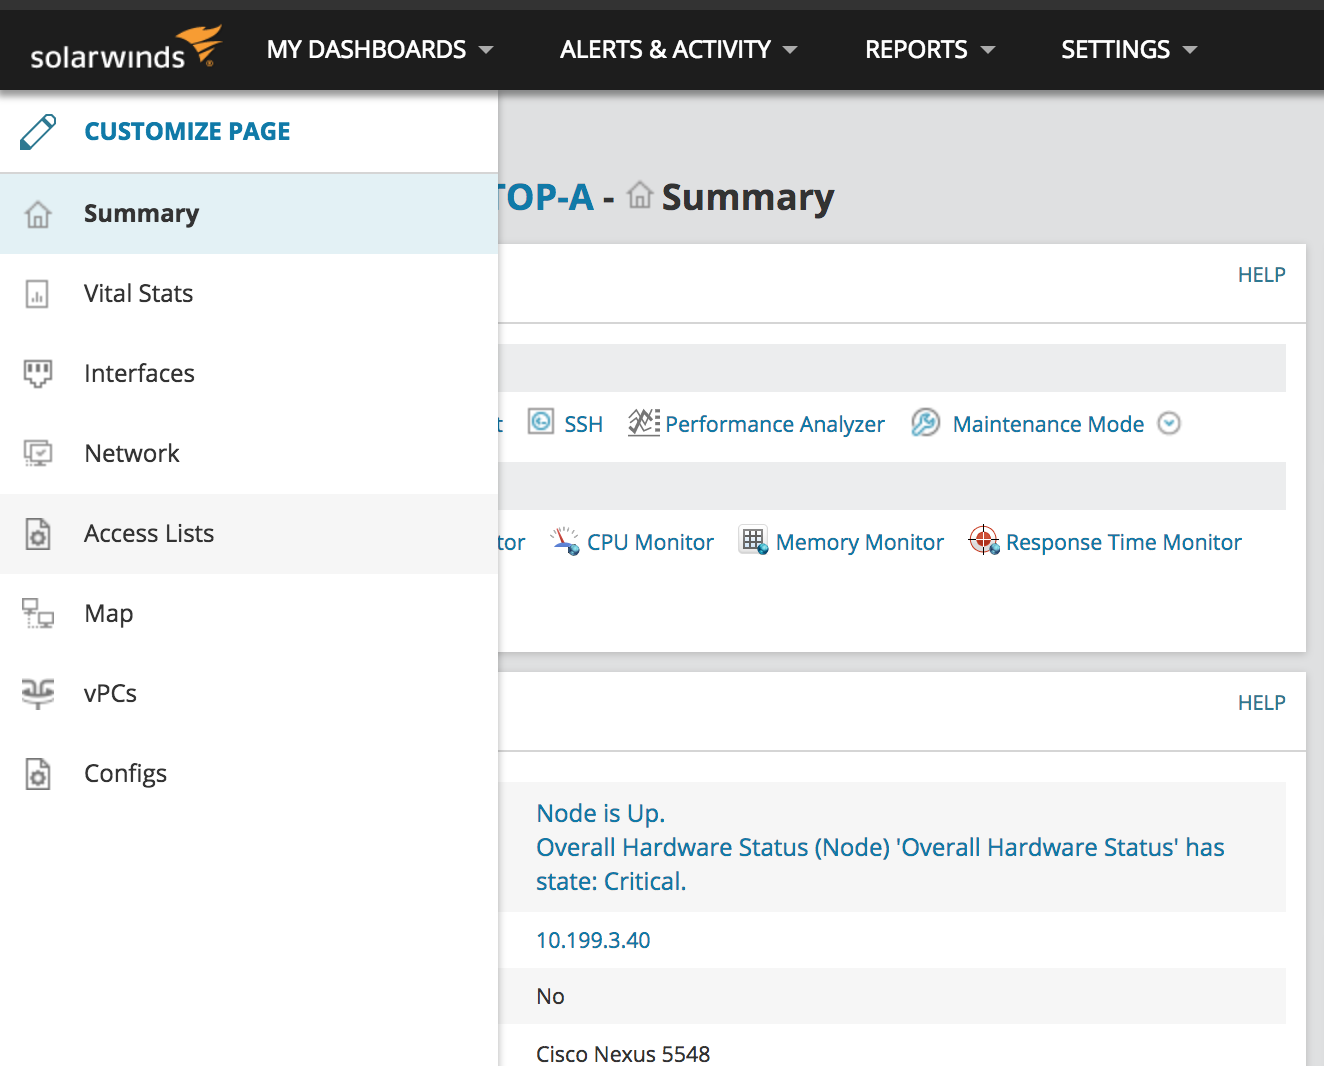This screenshot has width=1324, height=1066.
Task: Expand the Maintenance Mode dropdown arrow
Action: (1169, 424)
